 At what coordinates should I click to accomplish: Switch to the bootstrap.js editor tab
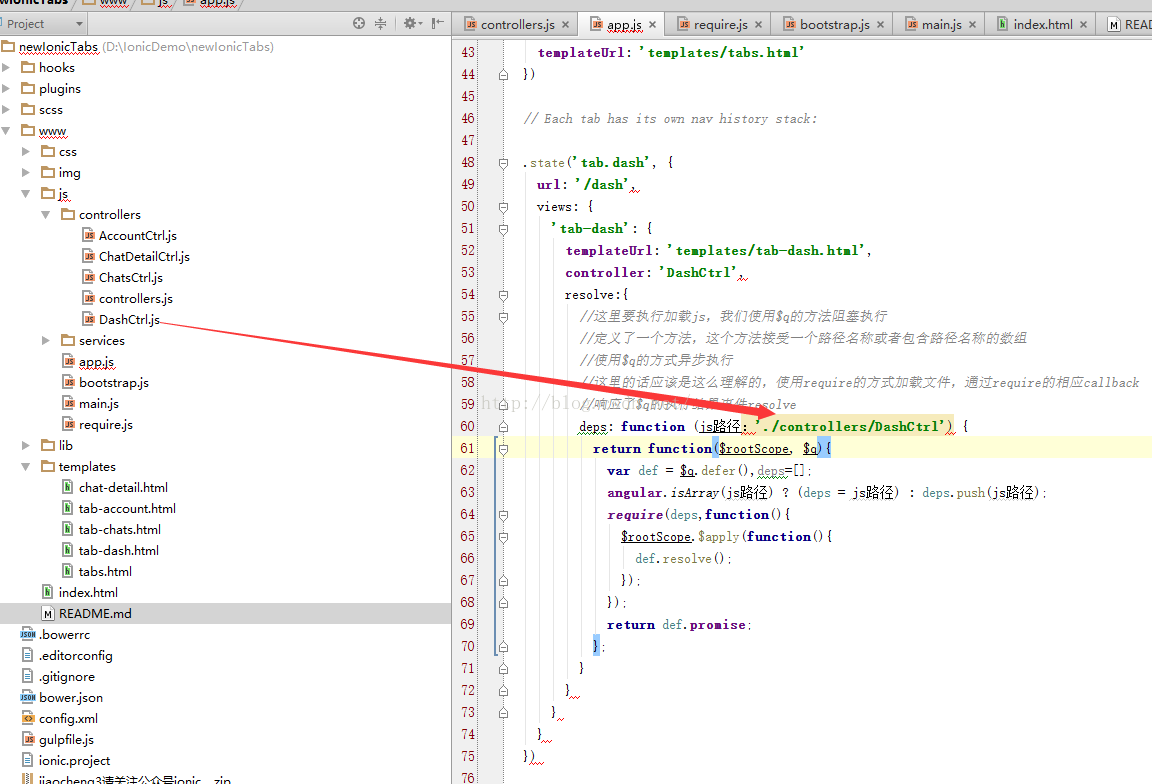(834, 24)
